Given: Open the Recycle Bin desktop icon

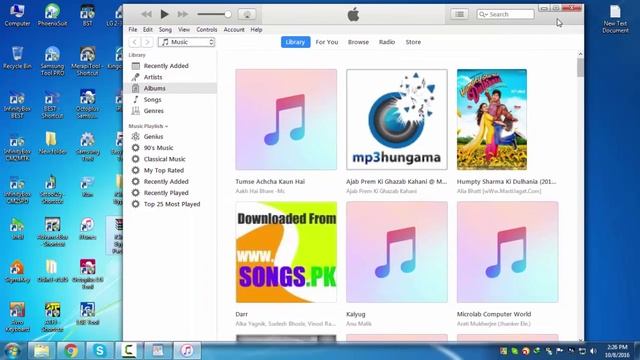Looking at the screenshot, I should click(x=17, y=58).
